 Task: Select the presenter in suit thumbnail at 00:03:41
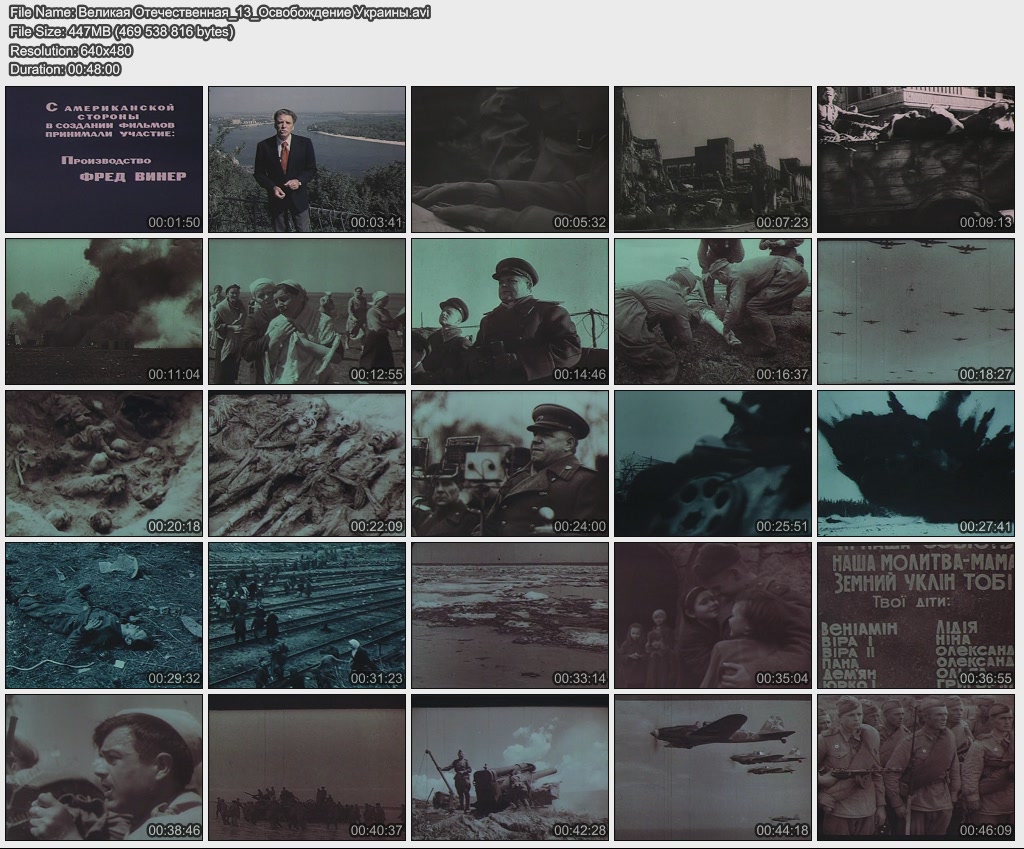307,159
